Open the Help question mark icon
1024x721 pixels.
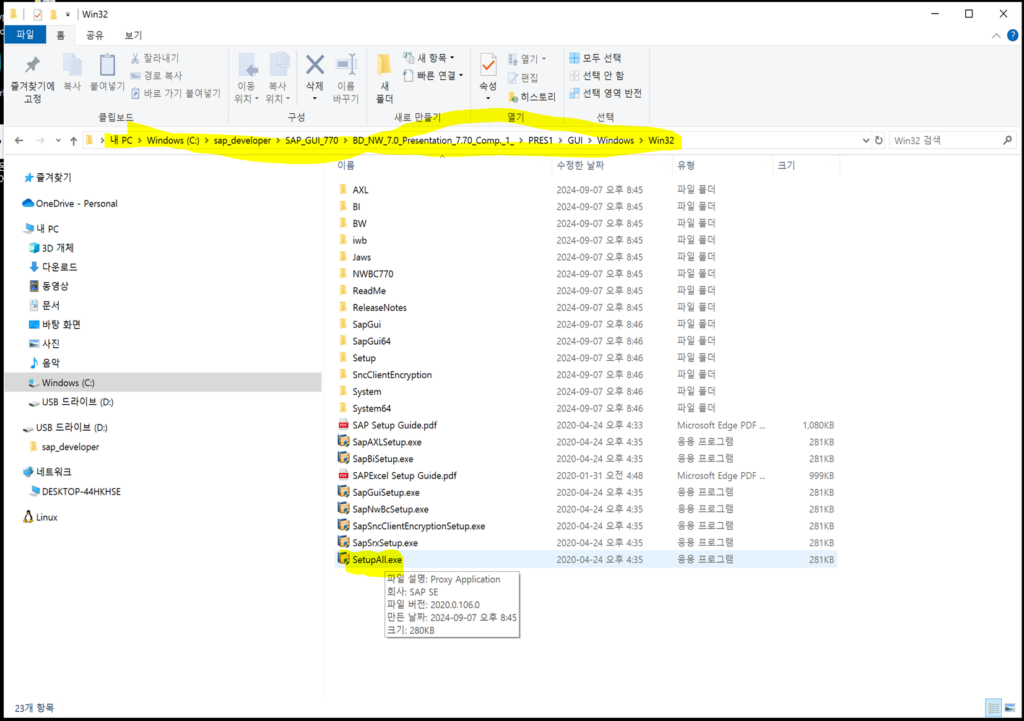coord(1012,35)
